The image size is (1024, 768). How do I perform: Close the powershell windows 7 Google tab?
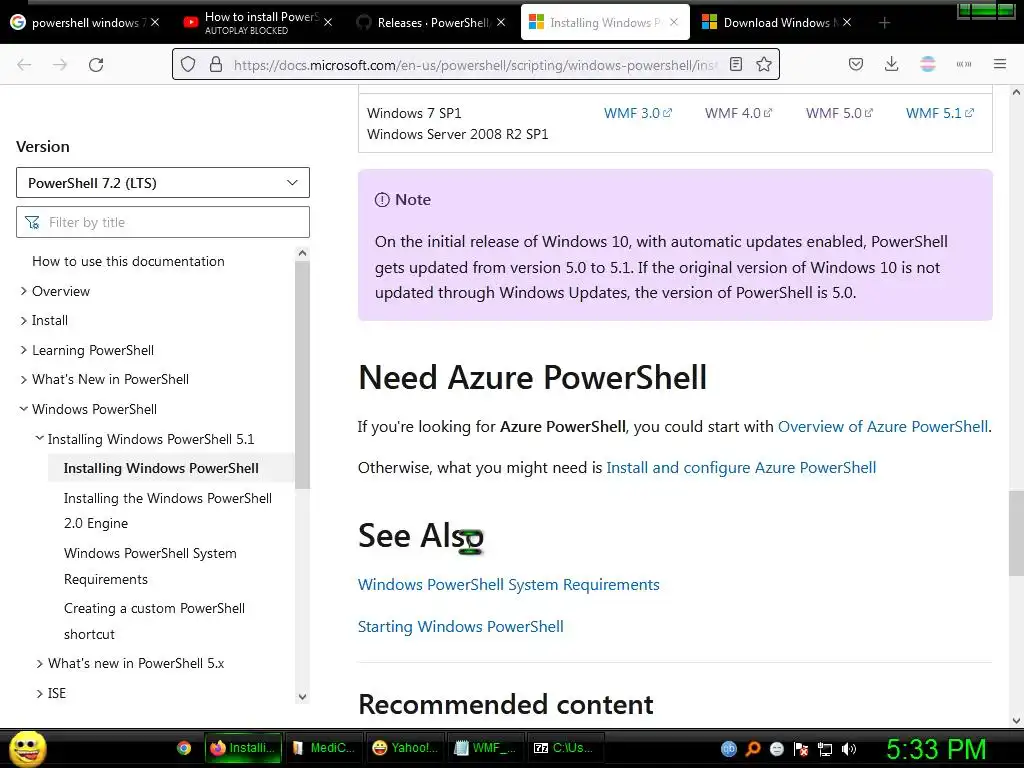click(x=155, y=22)
